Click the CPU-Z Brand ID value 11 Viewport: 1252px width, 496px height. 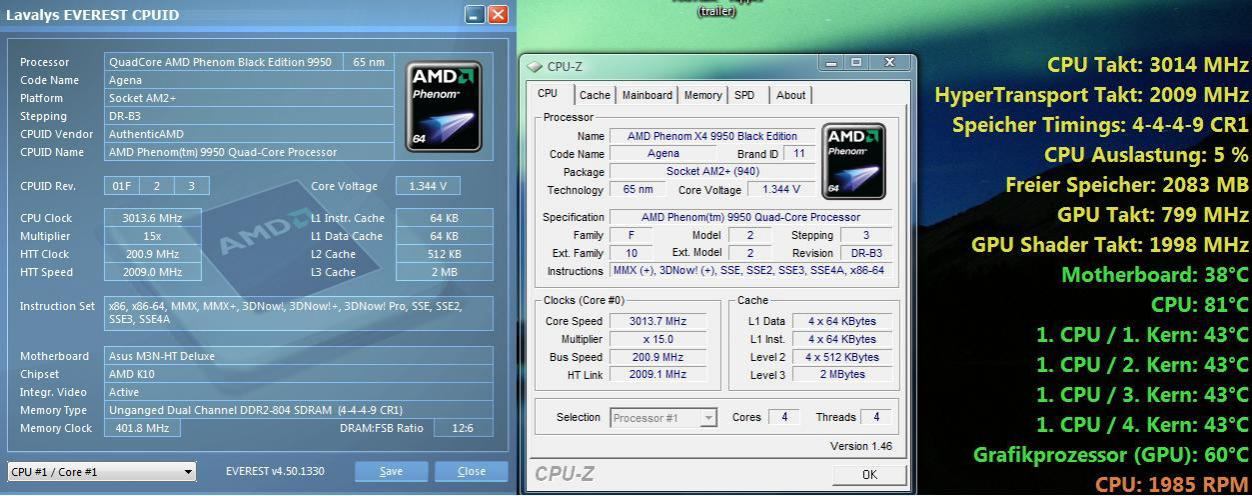(799, 154)
